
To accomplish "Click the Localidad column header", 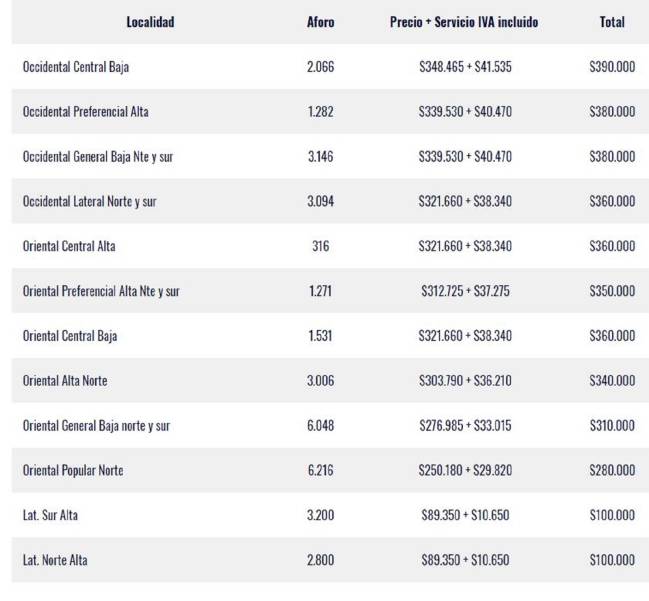I will tap(150, 22).
